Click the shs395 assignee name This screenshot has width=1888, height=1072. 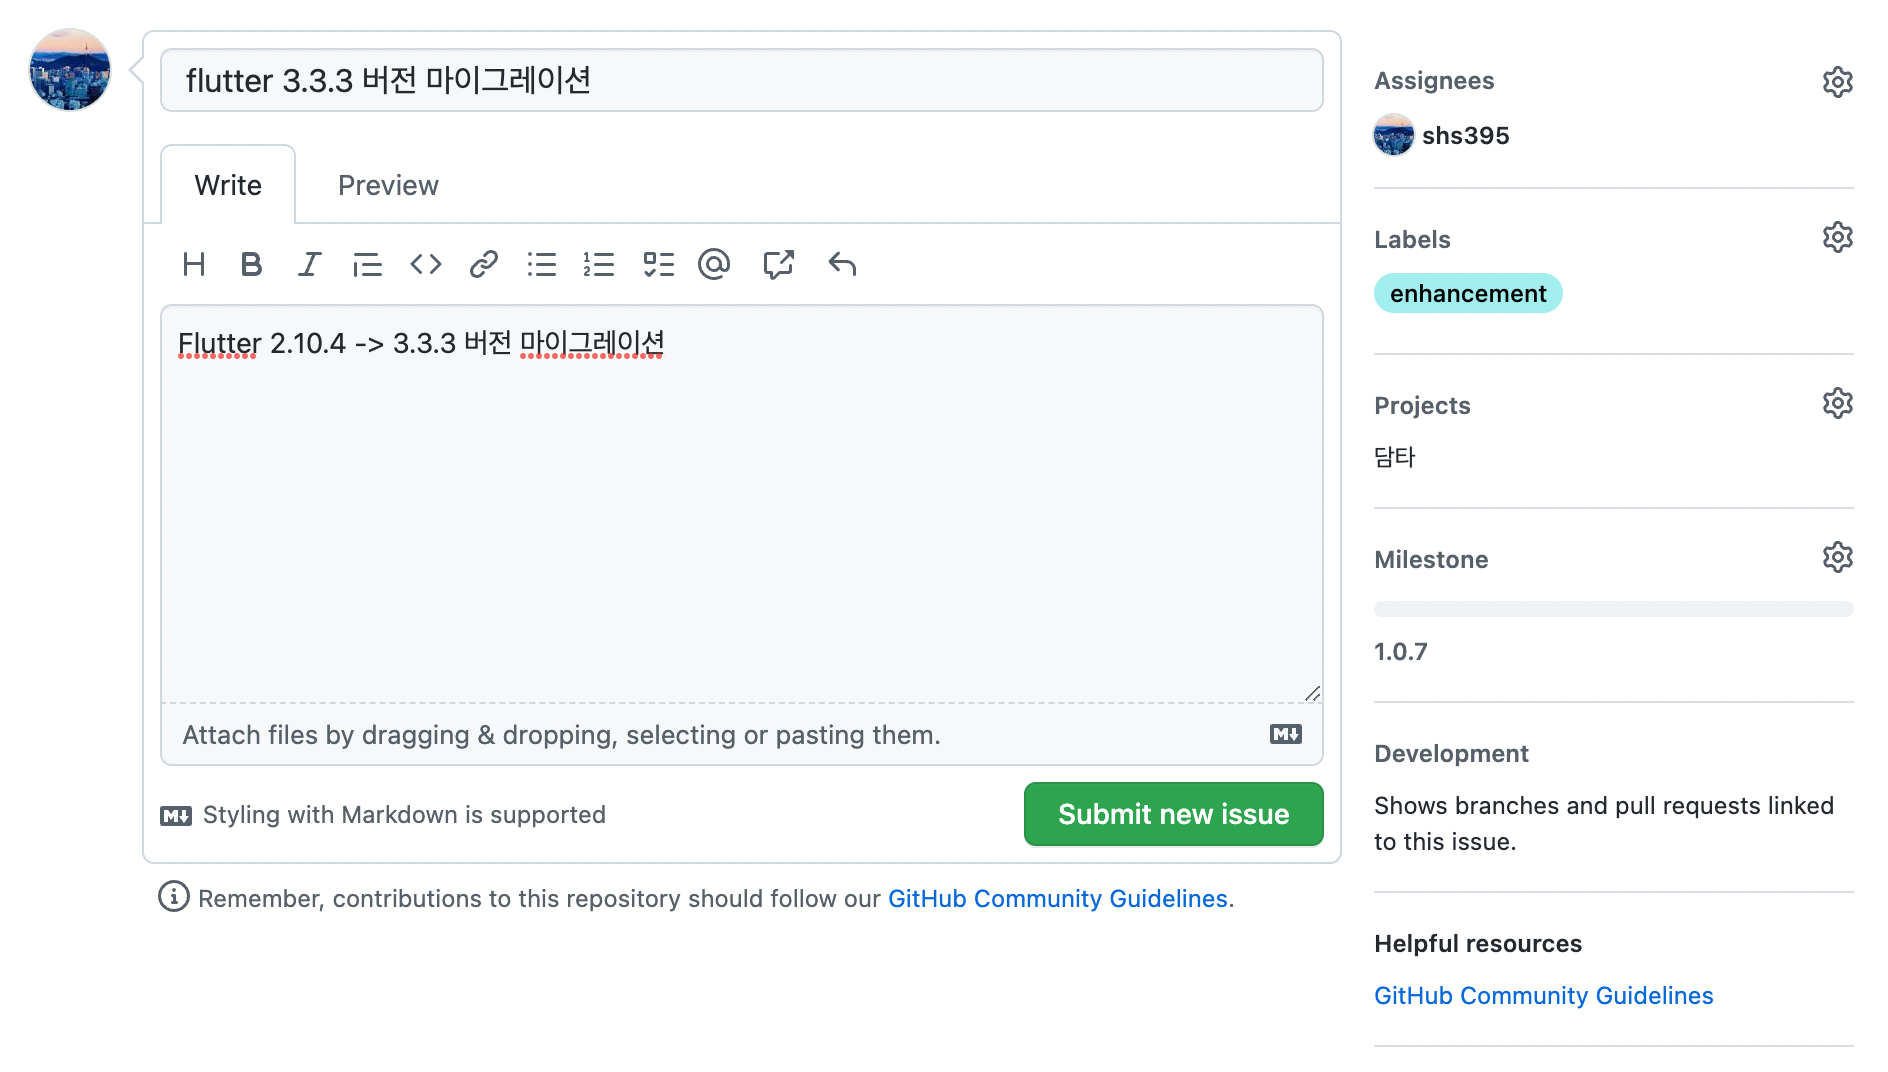1465,135
